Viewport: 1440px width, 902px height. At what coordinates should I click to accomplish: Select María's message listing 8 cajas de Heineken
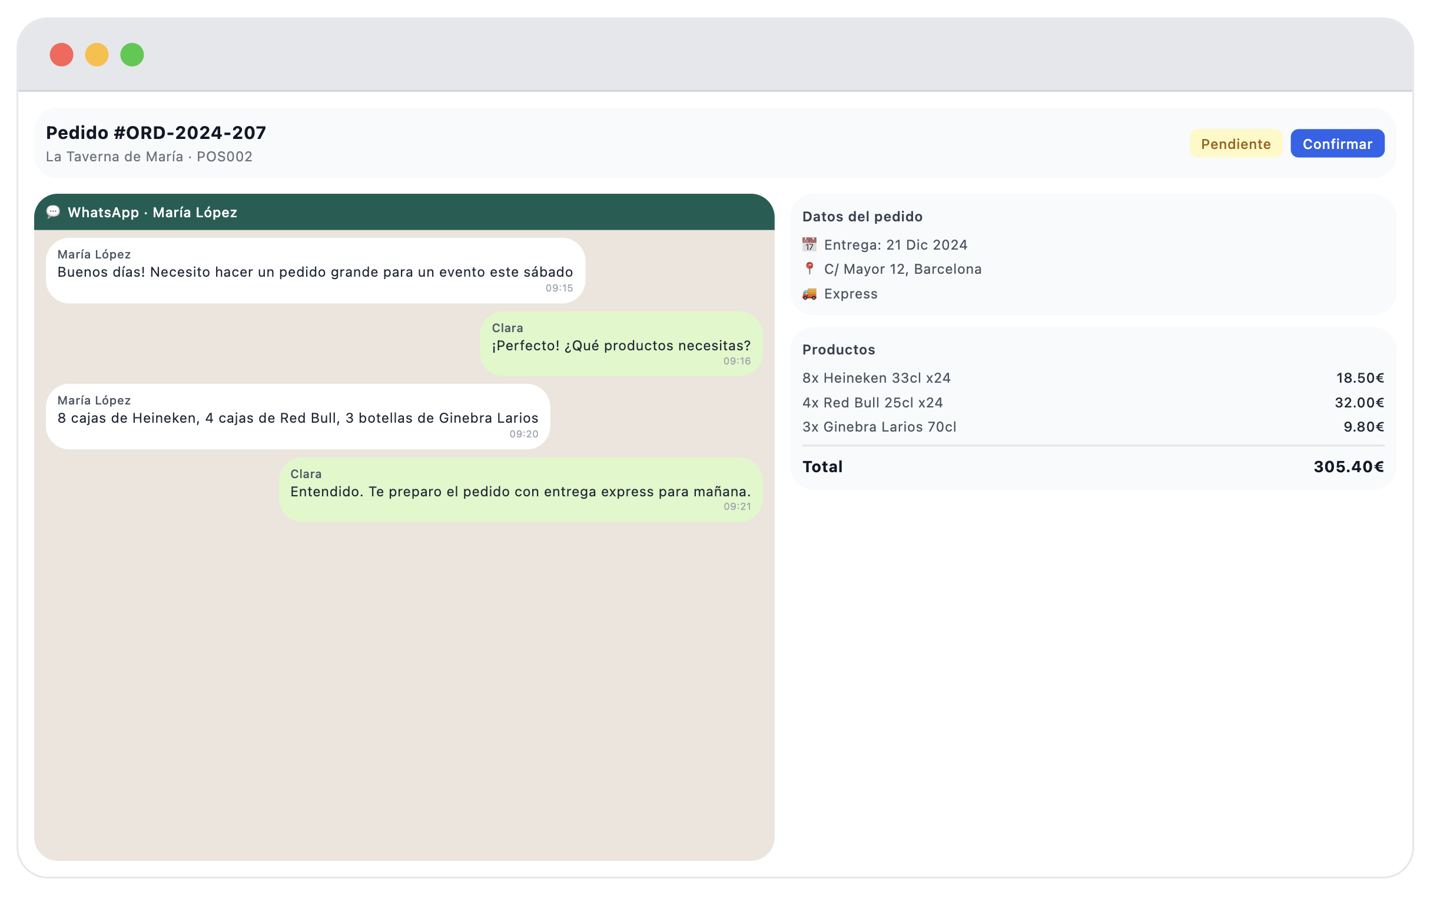[298, 417]
